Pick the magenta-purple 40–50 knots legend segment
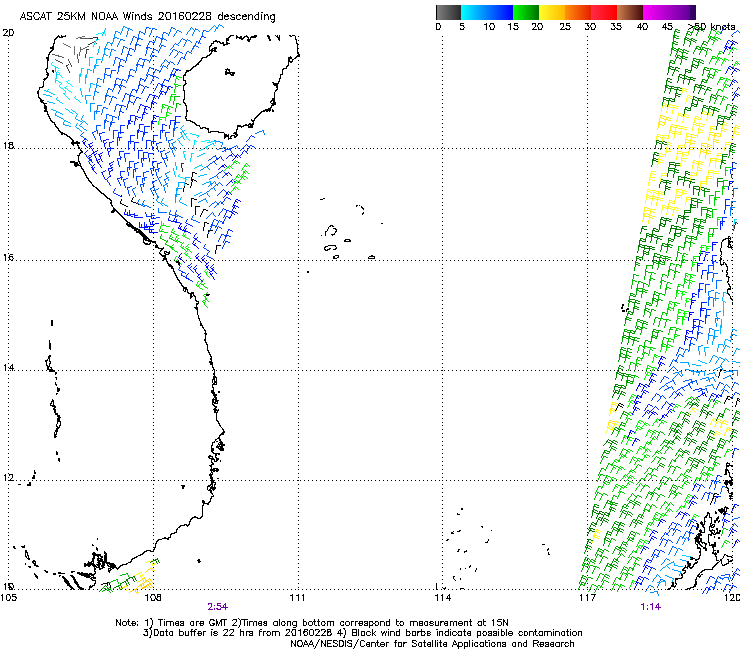The width and height of the screenshot is (740, 650). [669, 12]
